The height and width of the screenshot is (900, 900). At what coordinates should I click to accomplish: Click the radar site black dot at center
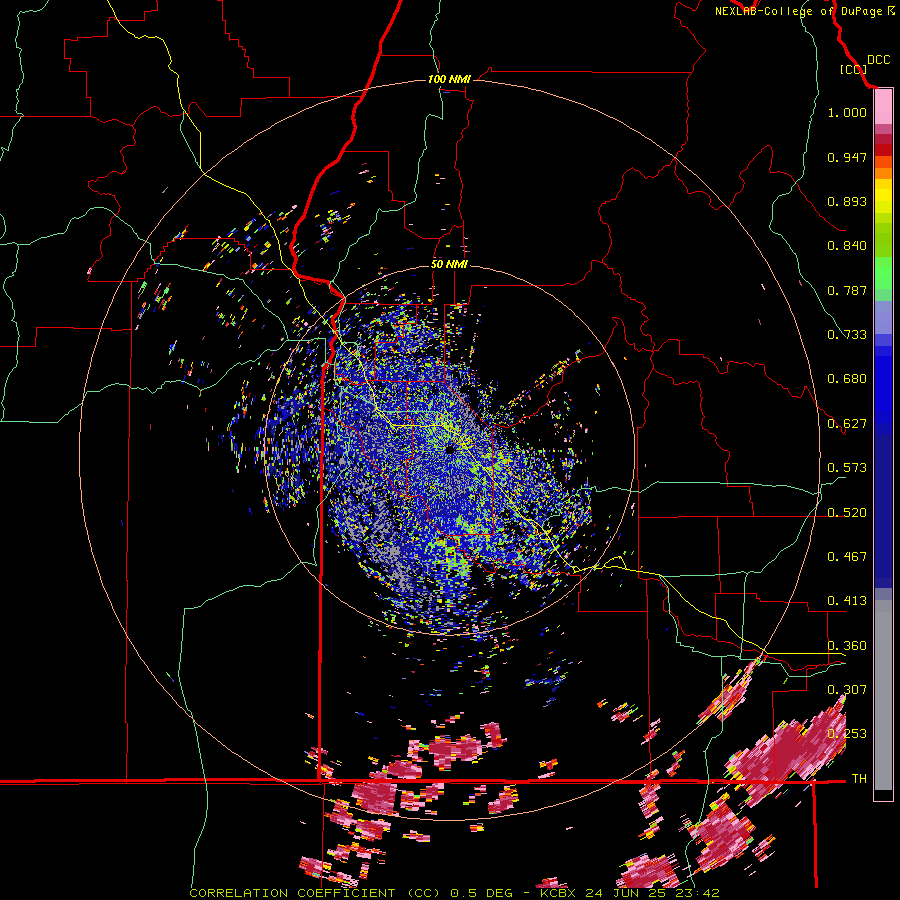451,449
